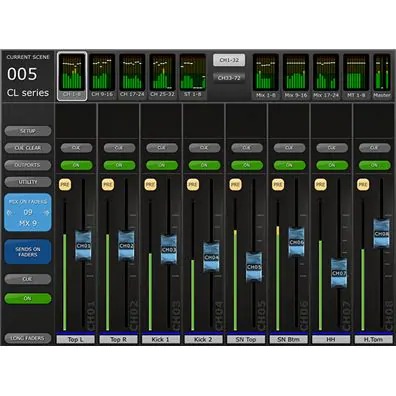Show the Master meter bank
396x396 pixels.
click(x=382, y=77)
